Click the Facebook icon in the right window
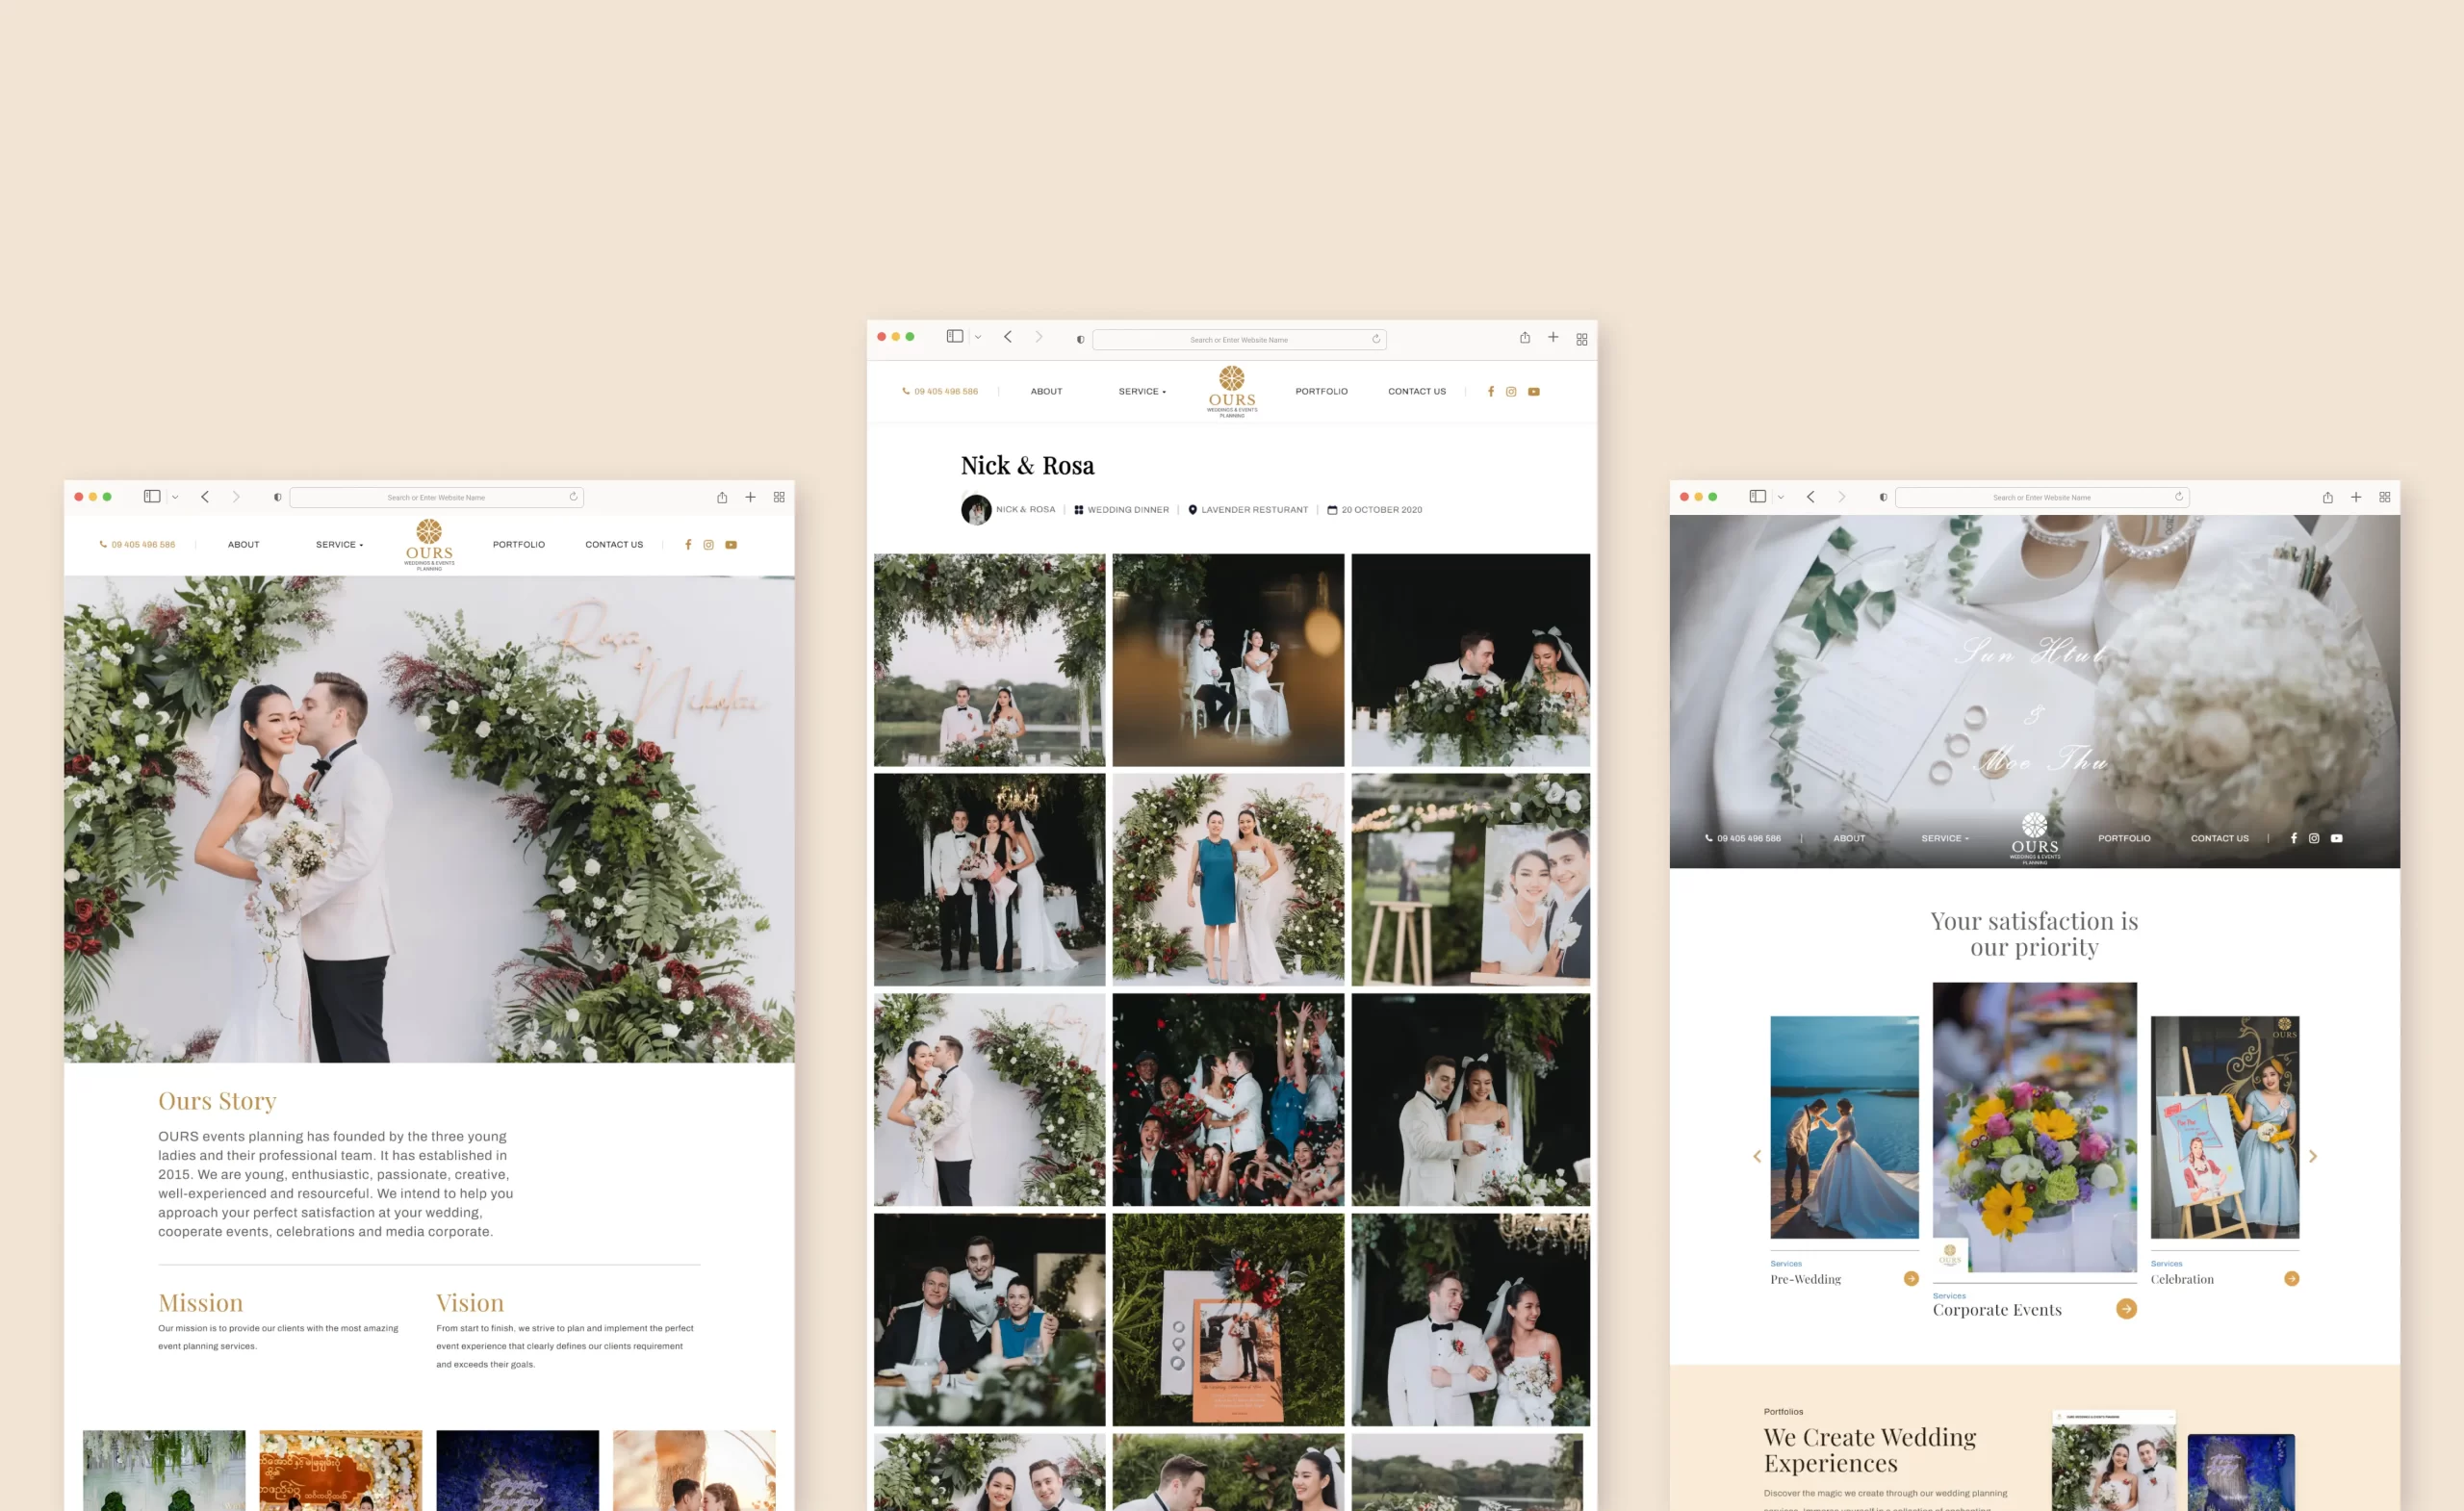The width and height of the screenshot is (2464, 1511). (x=2294, y=838)
